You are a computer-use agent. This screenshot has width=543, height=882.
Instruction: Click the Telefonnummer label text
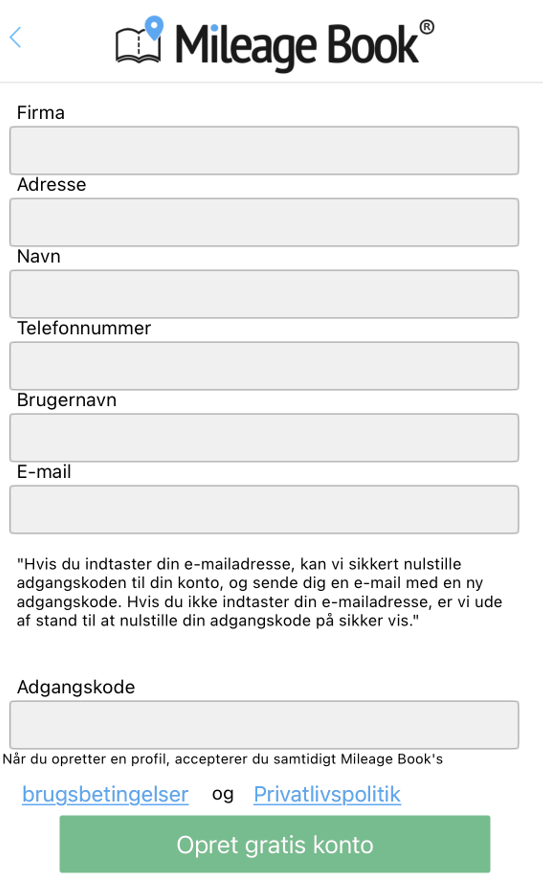pyautogui.click(x=84, y=328)
